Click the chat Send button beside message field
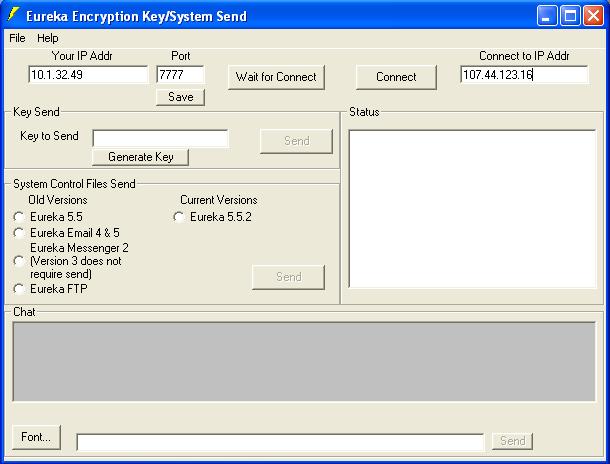 point(512,441)
